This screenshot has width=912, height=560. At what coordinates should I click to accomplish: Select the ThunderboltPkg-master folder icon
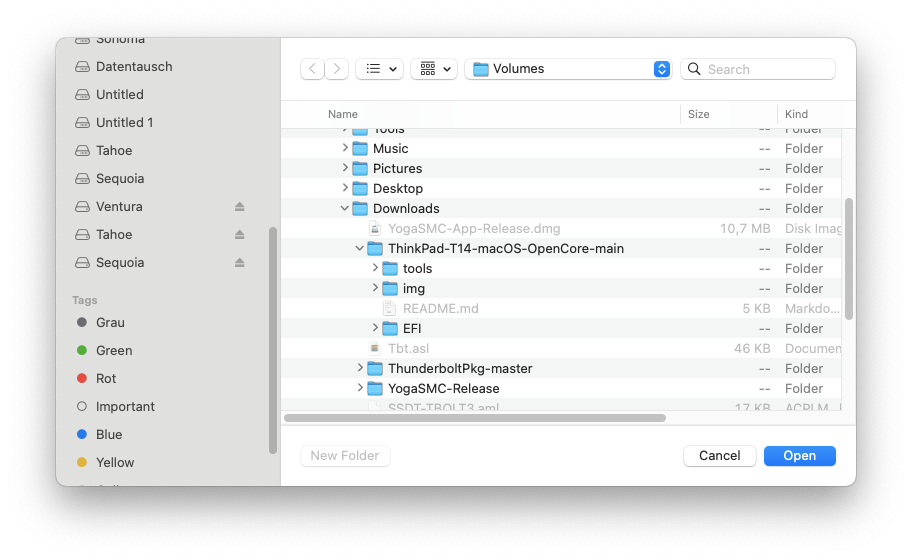(376, 369)
